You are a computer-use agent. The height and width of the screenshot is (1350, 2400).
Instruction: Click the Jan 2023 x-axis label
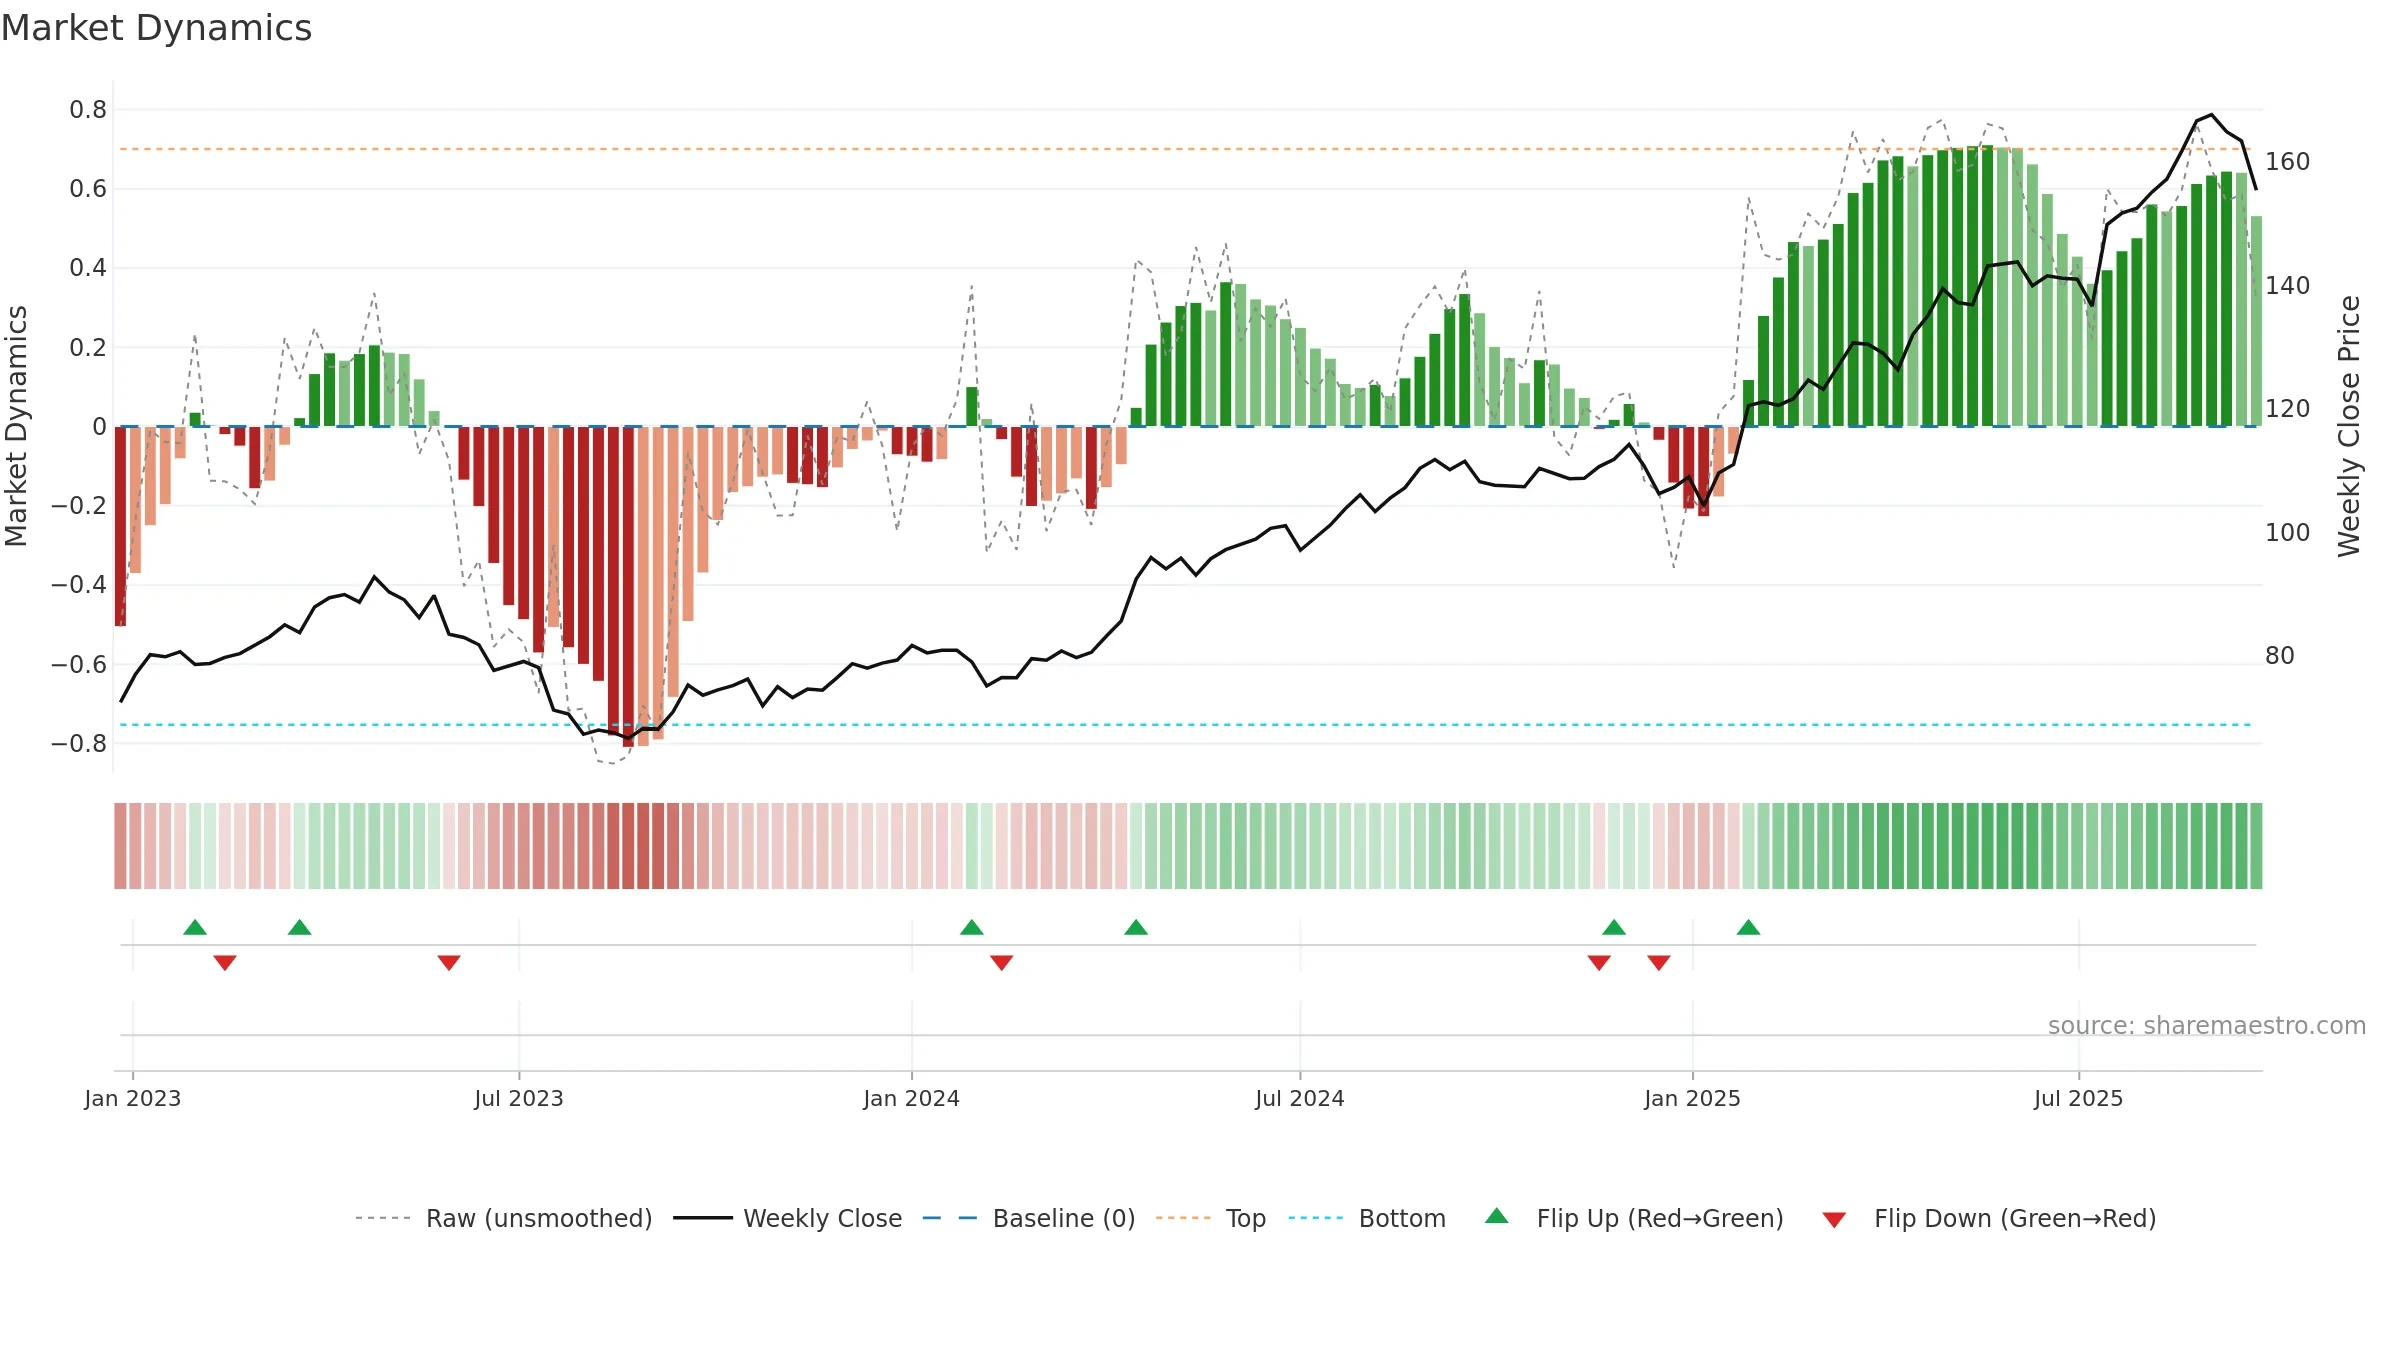coord(133,1098)
